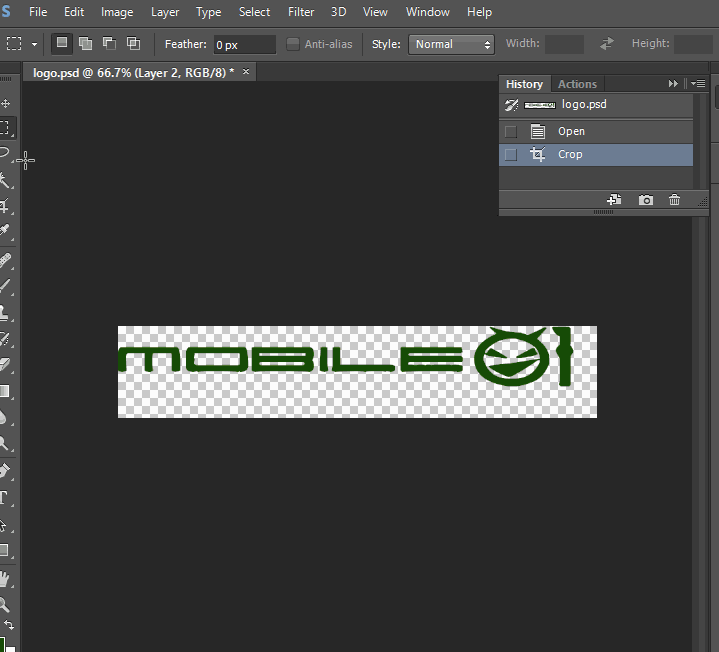Screen dimensions: 719x652
Task: Select the Hand tool
Action: click(x=5, y=579)
